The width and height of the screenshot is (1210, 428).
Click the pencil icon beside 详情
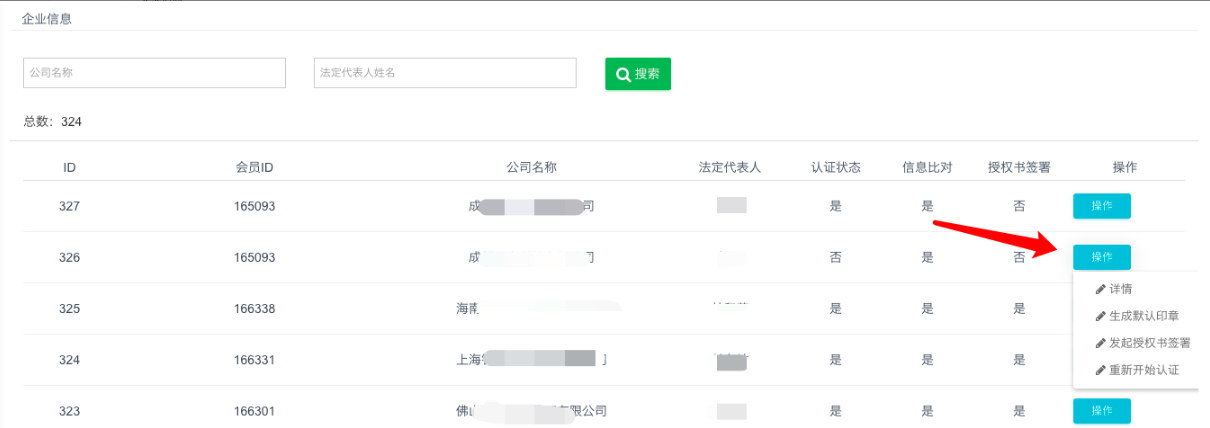1101,289
